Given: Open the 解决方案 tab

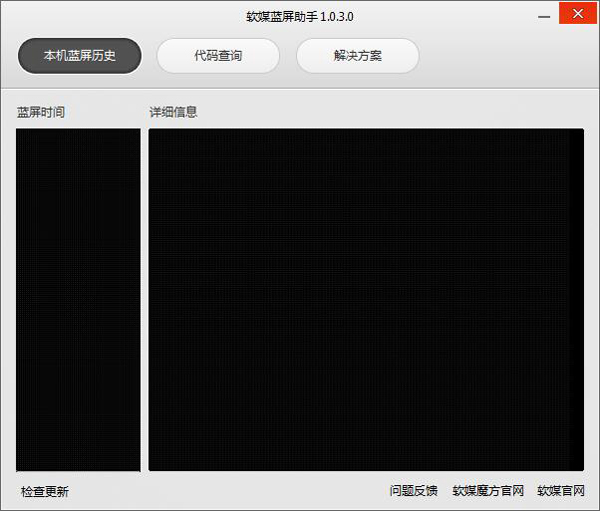Looking at the screenshot, I should (357, 56).
